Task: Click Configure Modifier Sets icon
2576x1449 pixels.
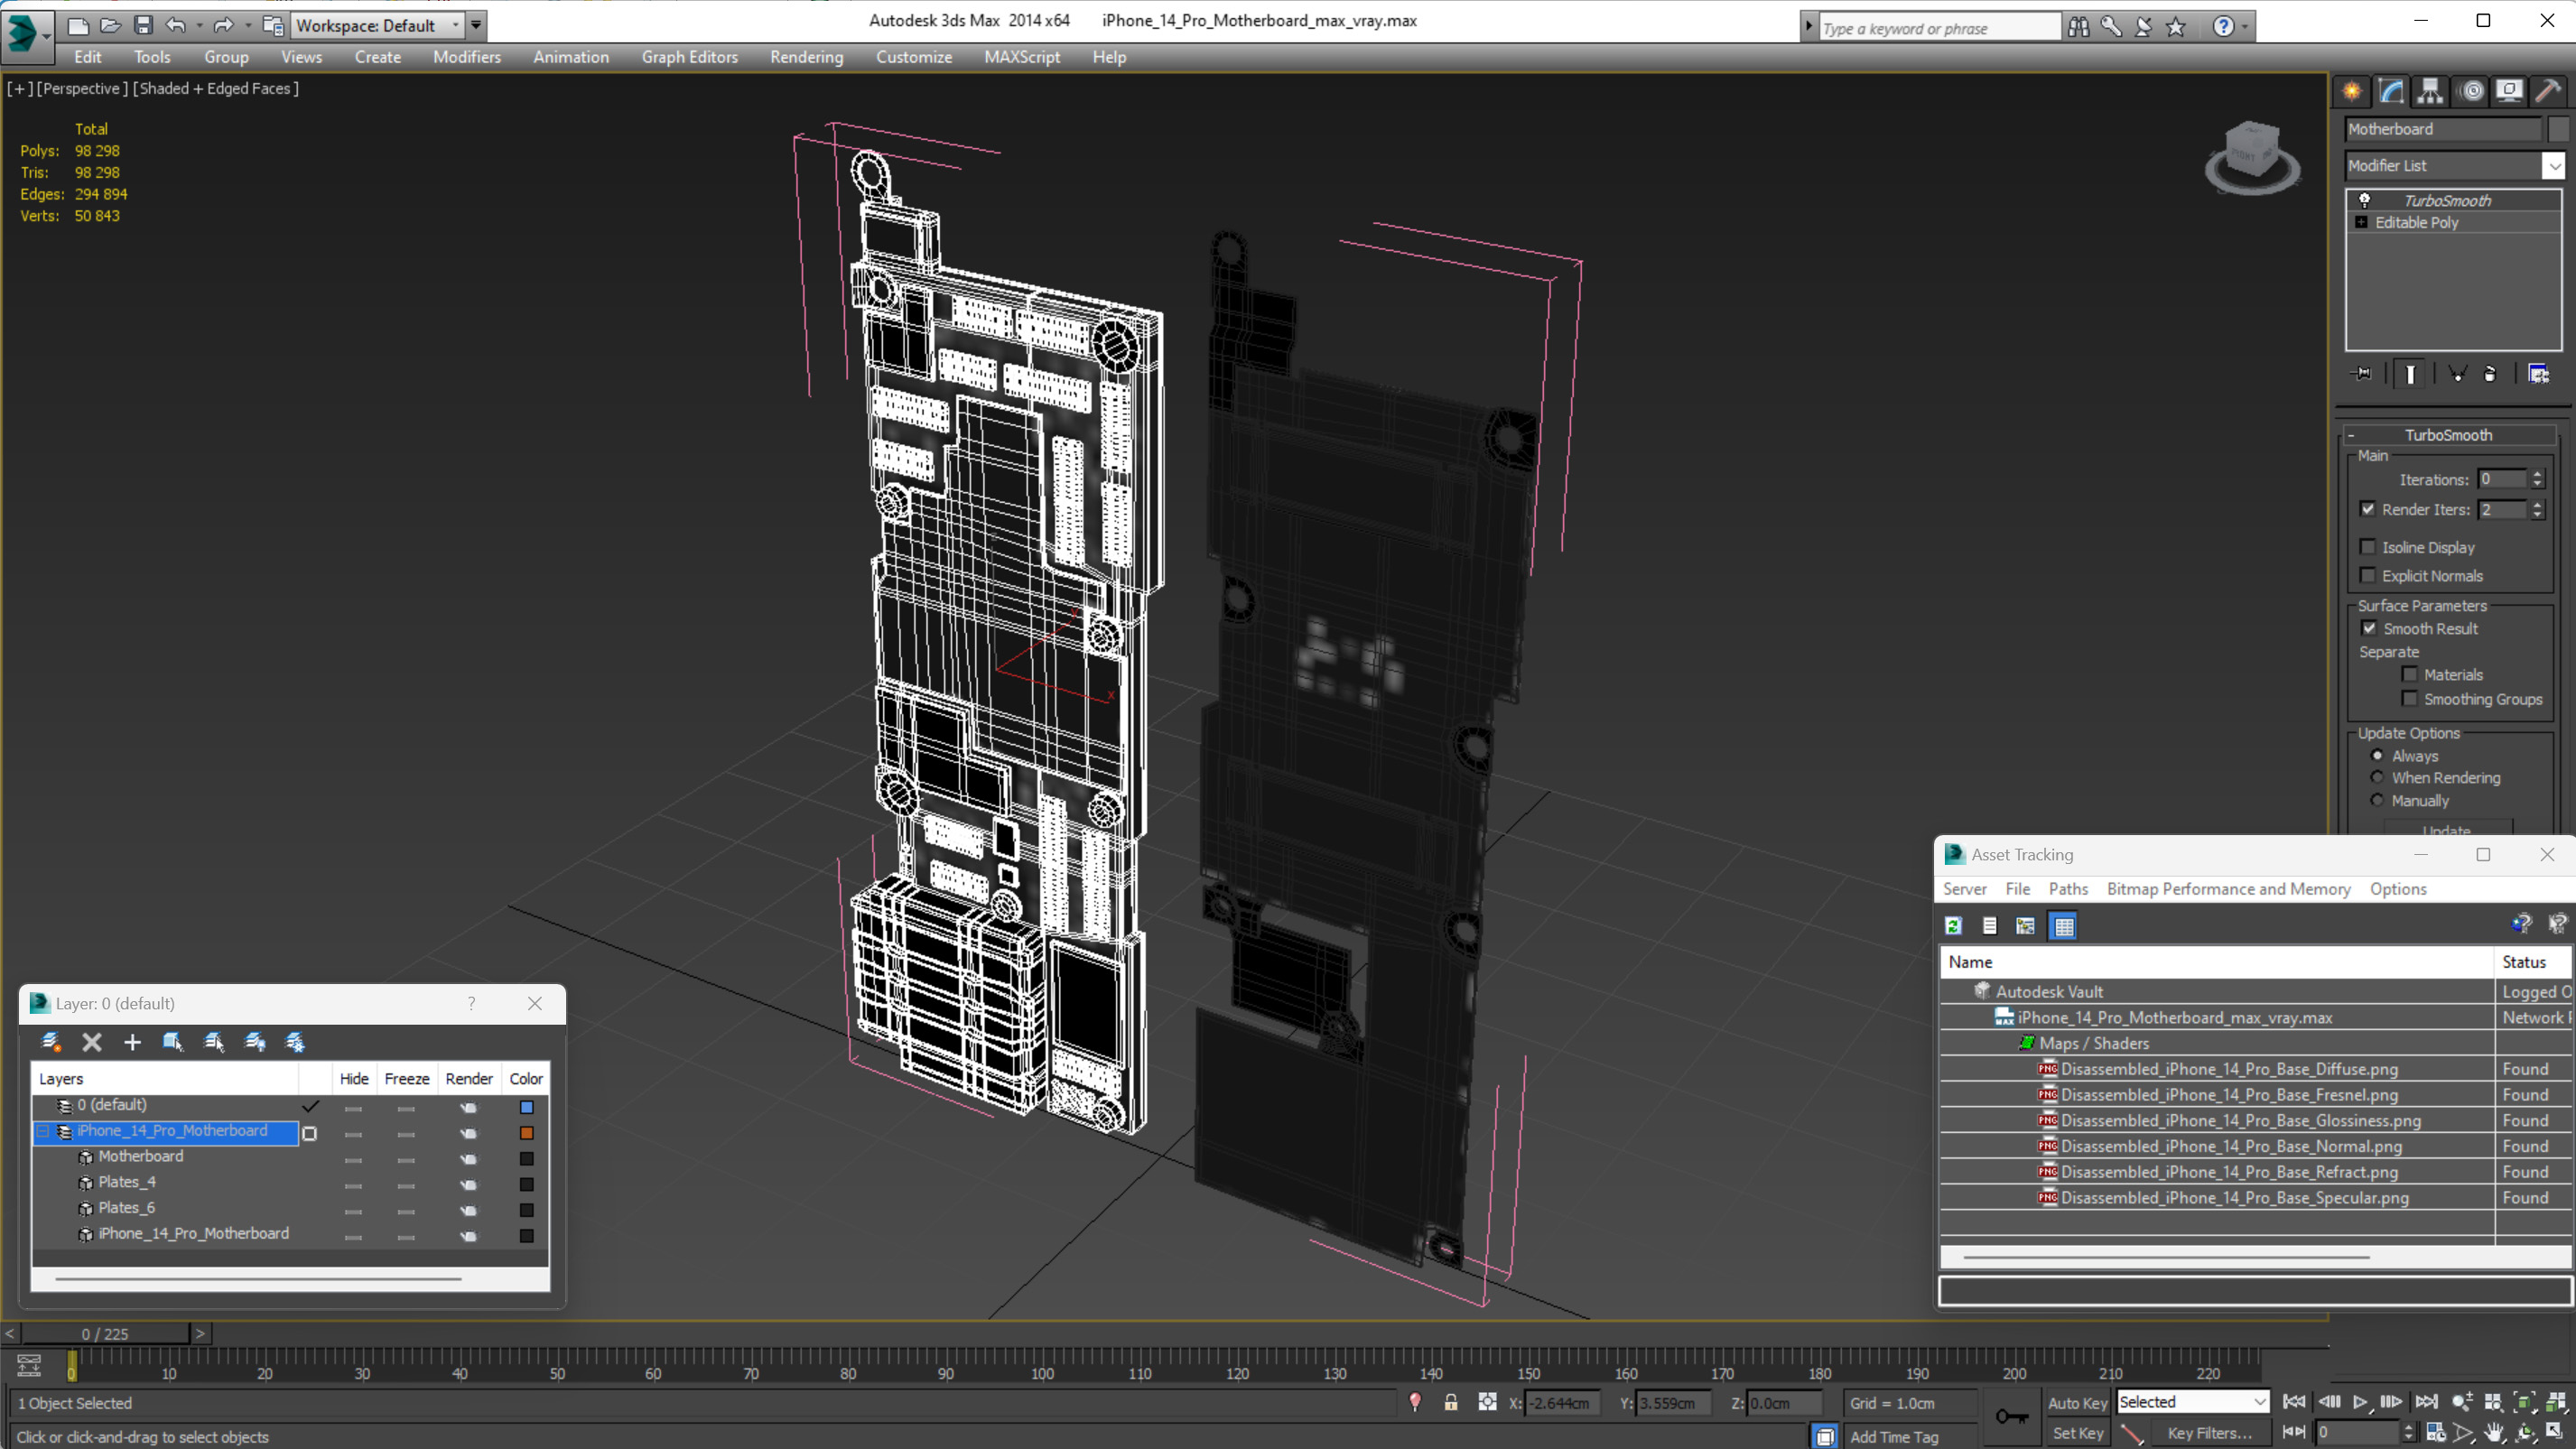Action: click(2538, 374)
